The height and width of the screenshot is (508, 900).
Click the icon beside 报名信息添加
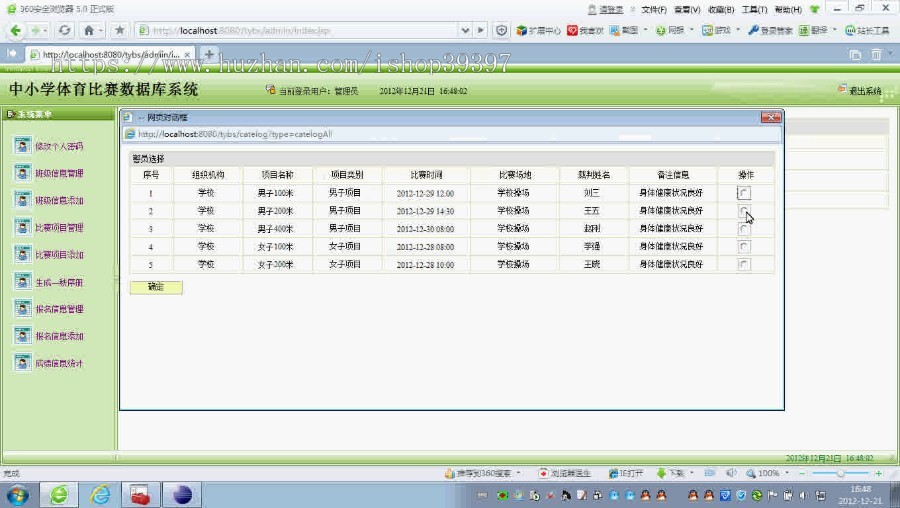[x=22, y=336]
